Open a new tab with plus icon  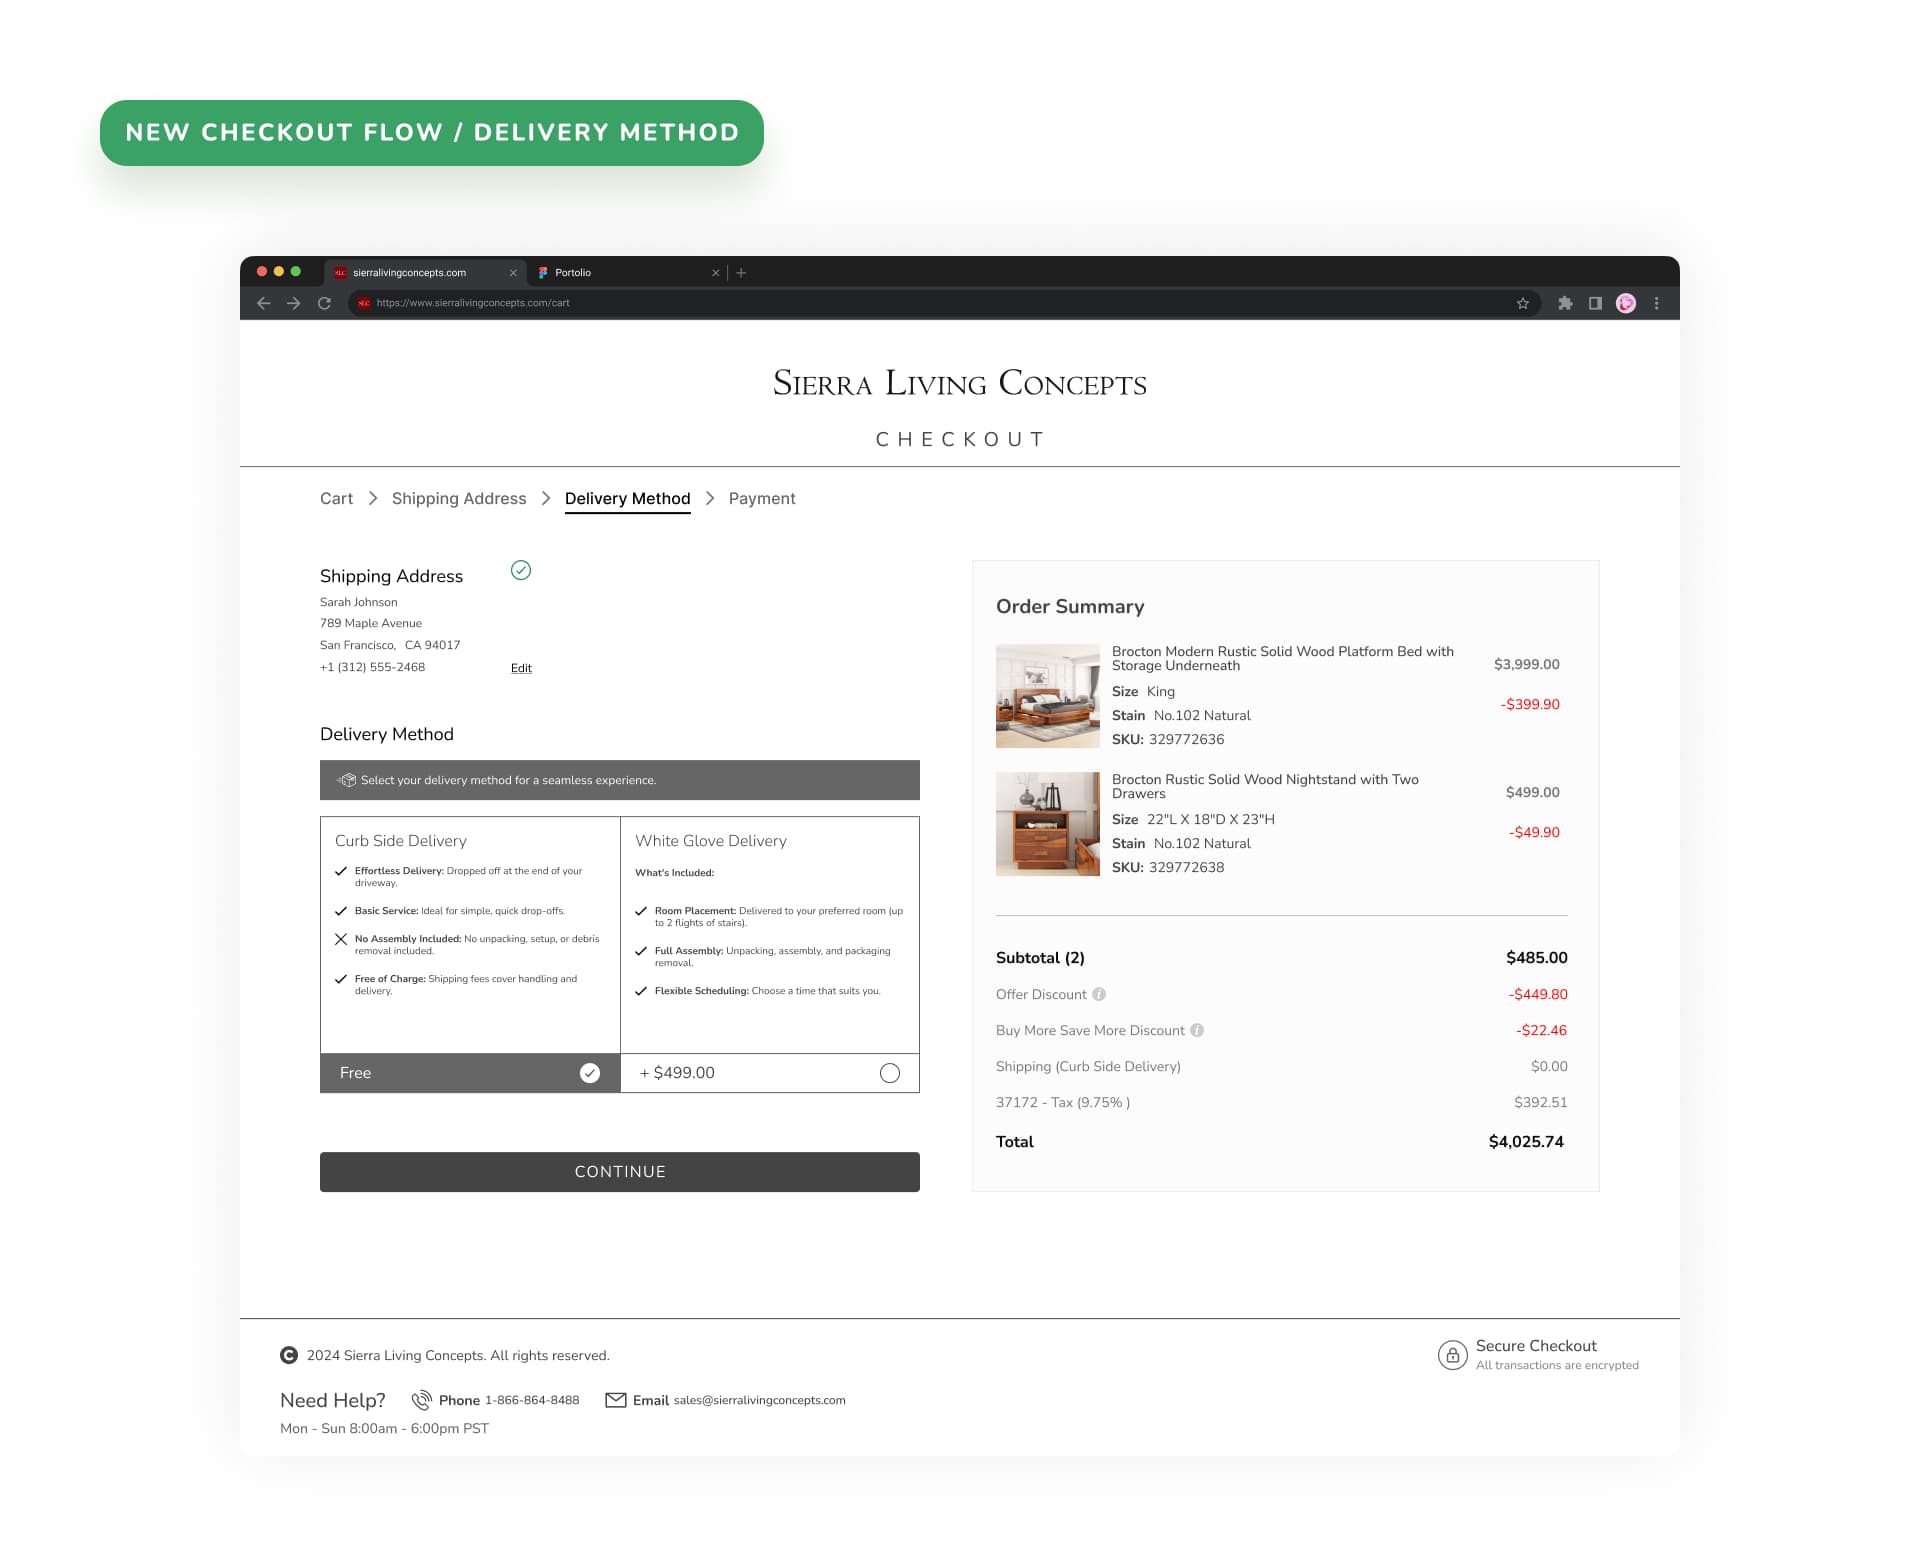tap(741, 272)
